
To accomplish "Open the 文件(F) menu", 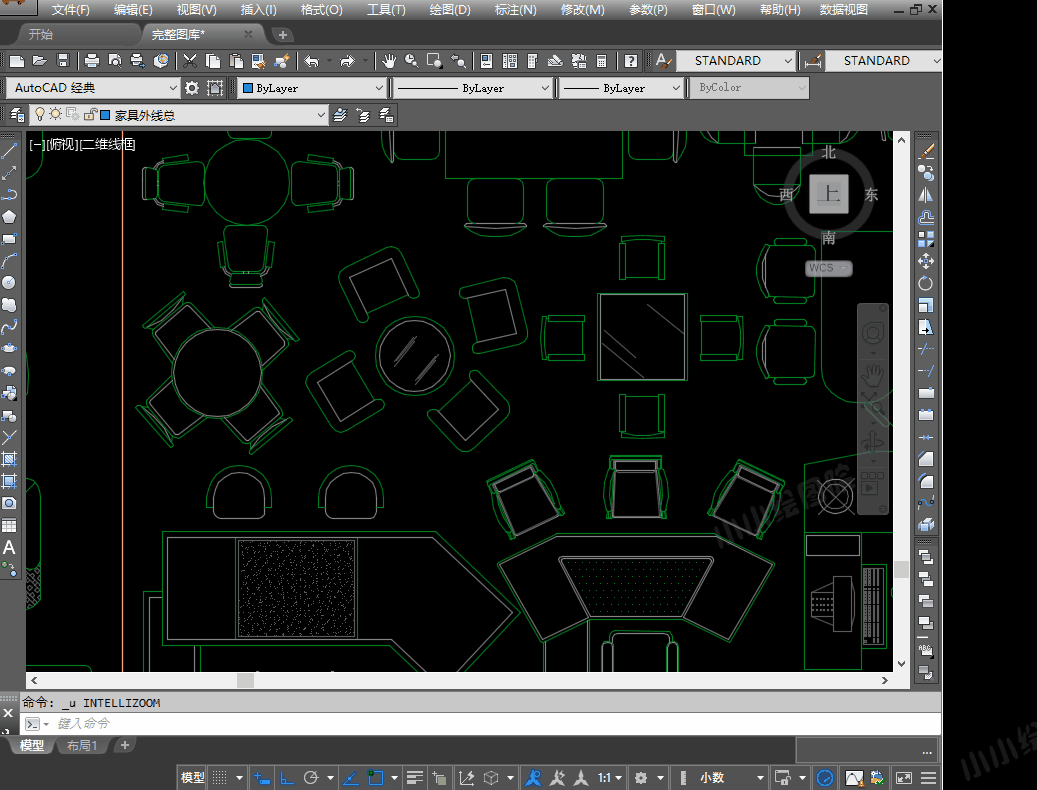I will [71, 10].
